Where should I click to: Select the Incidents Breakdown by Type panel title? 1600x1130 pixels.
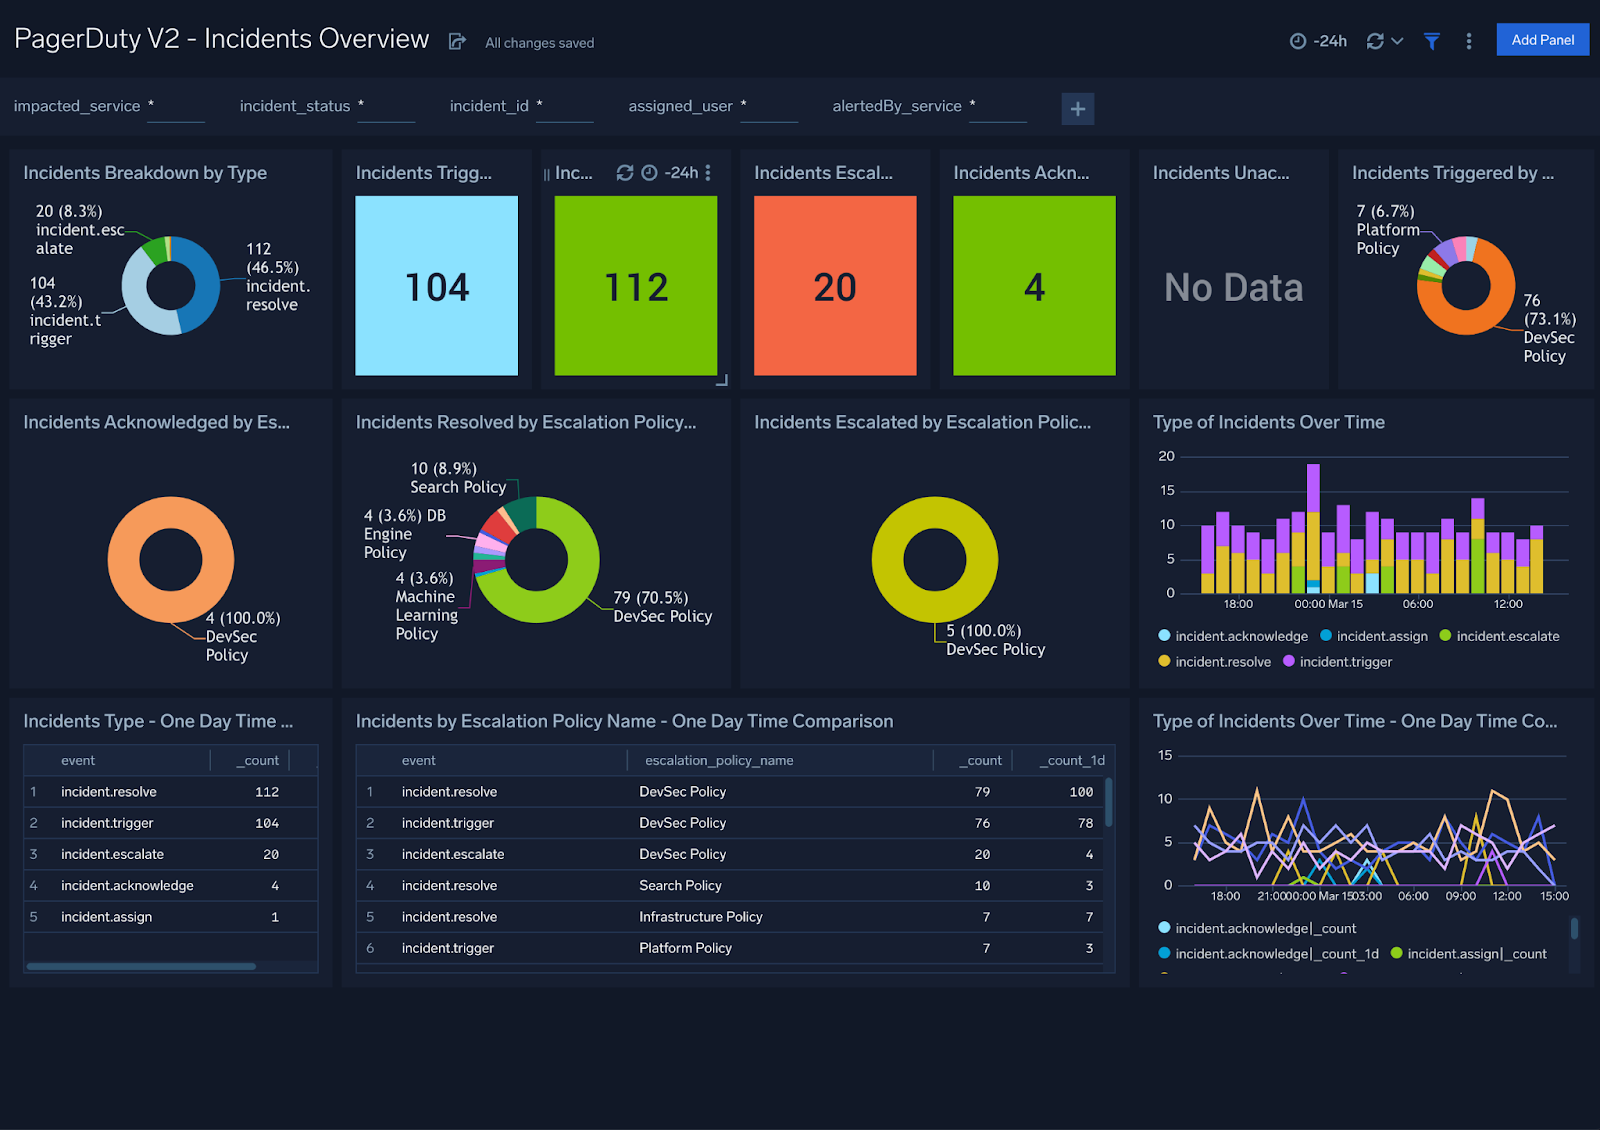click(145, 172)
